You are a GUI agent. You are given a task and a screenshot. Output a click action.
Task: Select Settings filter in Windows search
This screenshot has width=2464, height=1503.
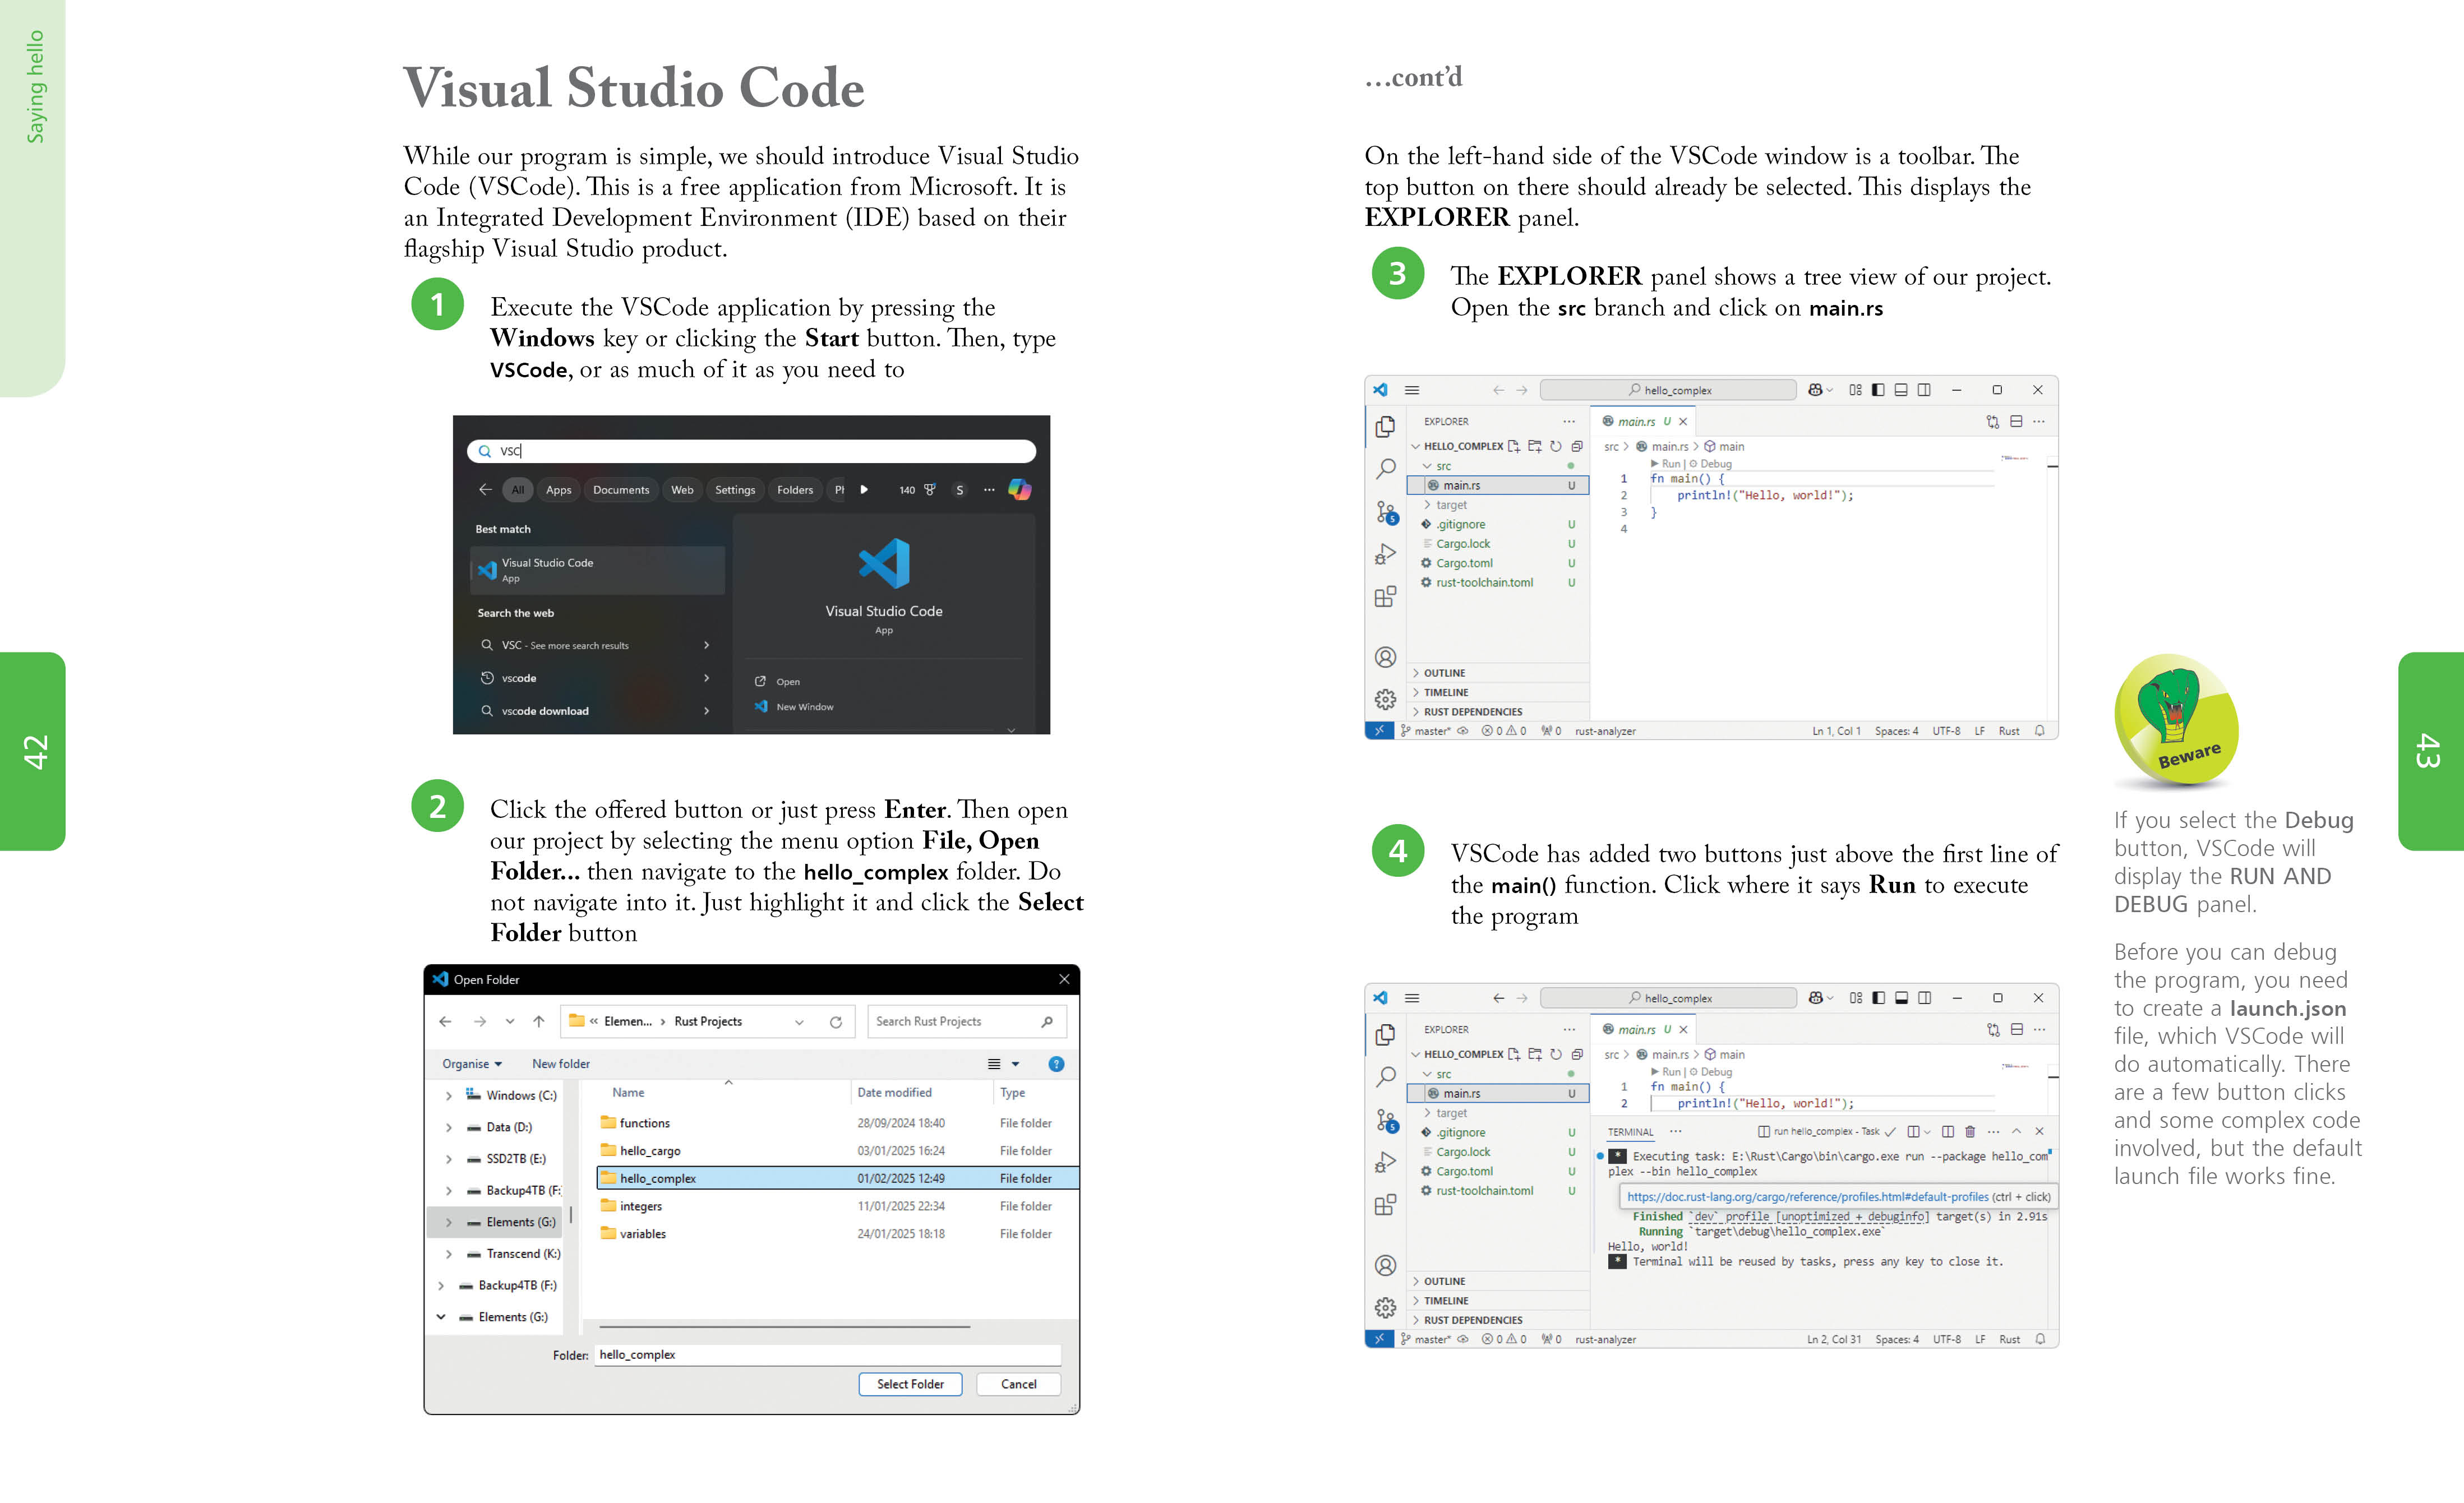point(735,490)
